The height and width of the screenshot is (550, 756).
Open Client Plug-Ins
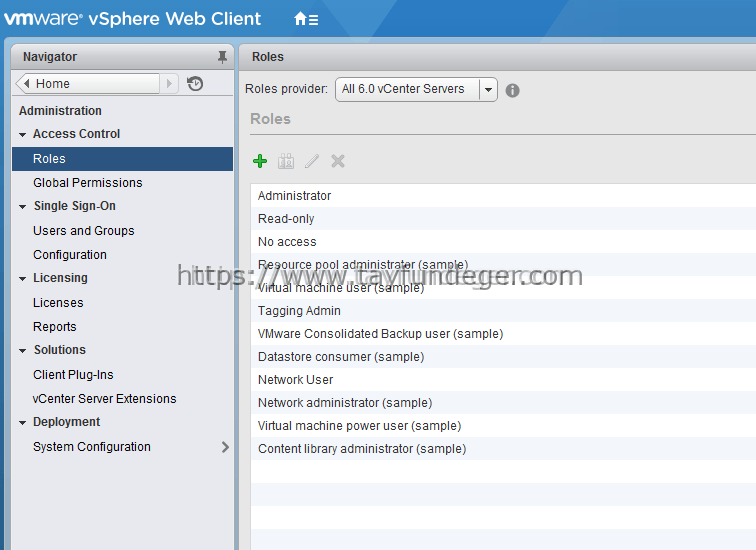73,375
